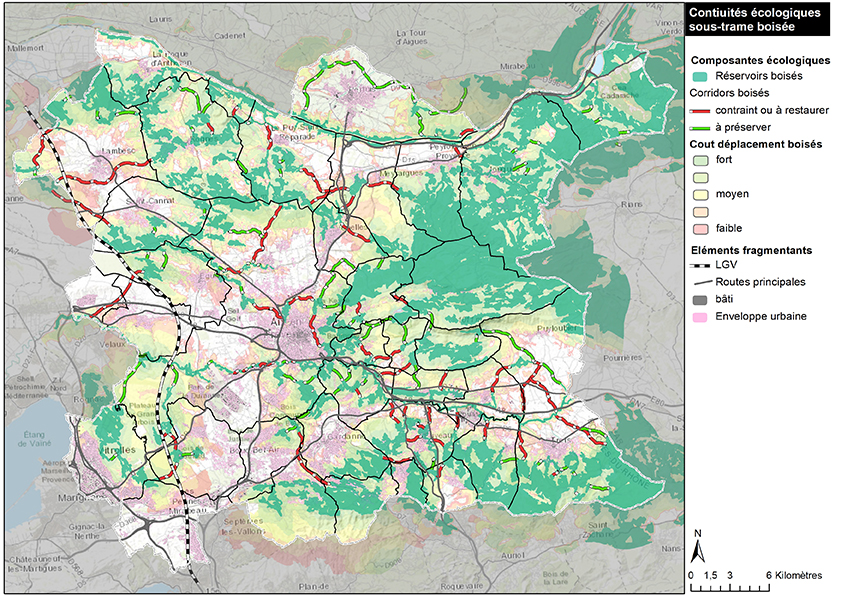Click the 'Contiuités écologiques sous-trame boisée' title box
The width and height of the screenshot is (842, 596).
pos(757,17)
